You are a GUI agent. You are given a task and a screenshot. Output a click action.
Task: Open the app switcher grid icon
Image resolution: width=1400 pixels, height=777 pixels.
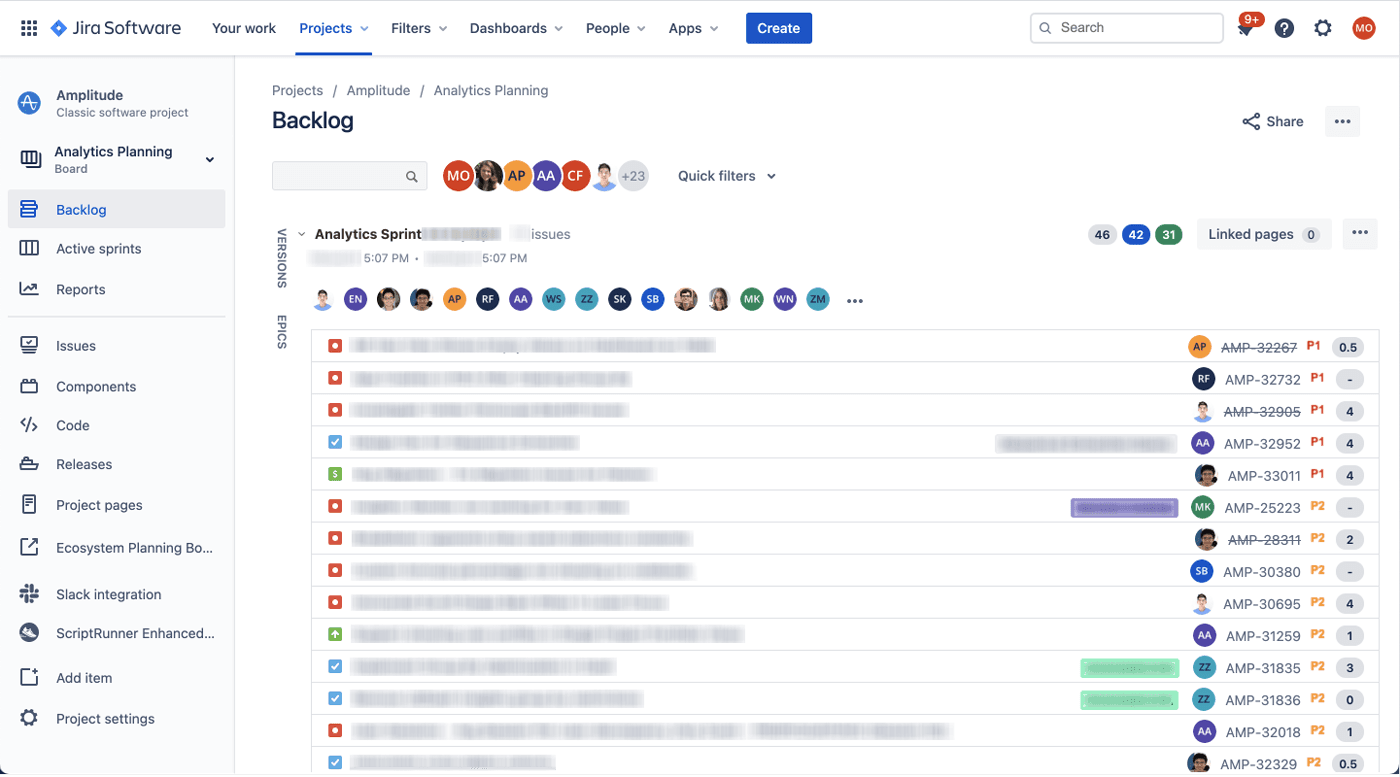pos(29,28)
